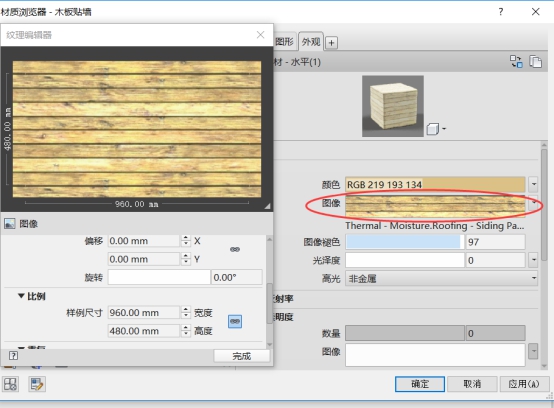Image resolution: width=554 pixels, height=408 pixels.
Task: Adjust the 图像褪色 slider
Action: click(x=405, y=242)
